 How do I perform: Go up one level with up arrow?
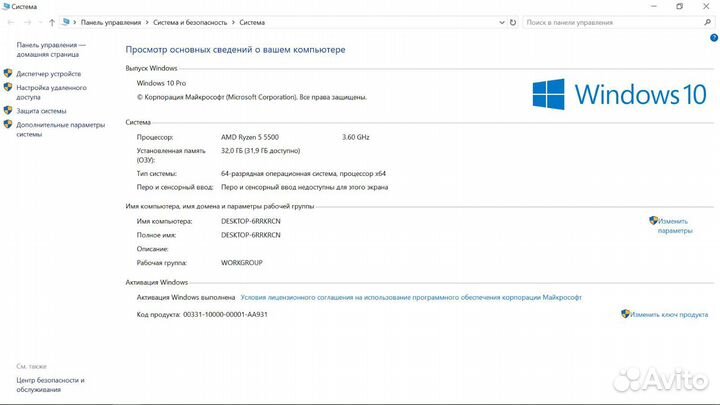[52, 22]
